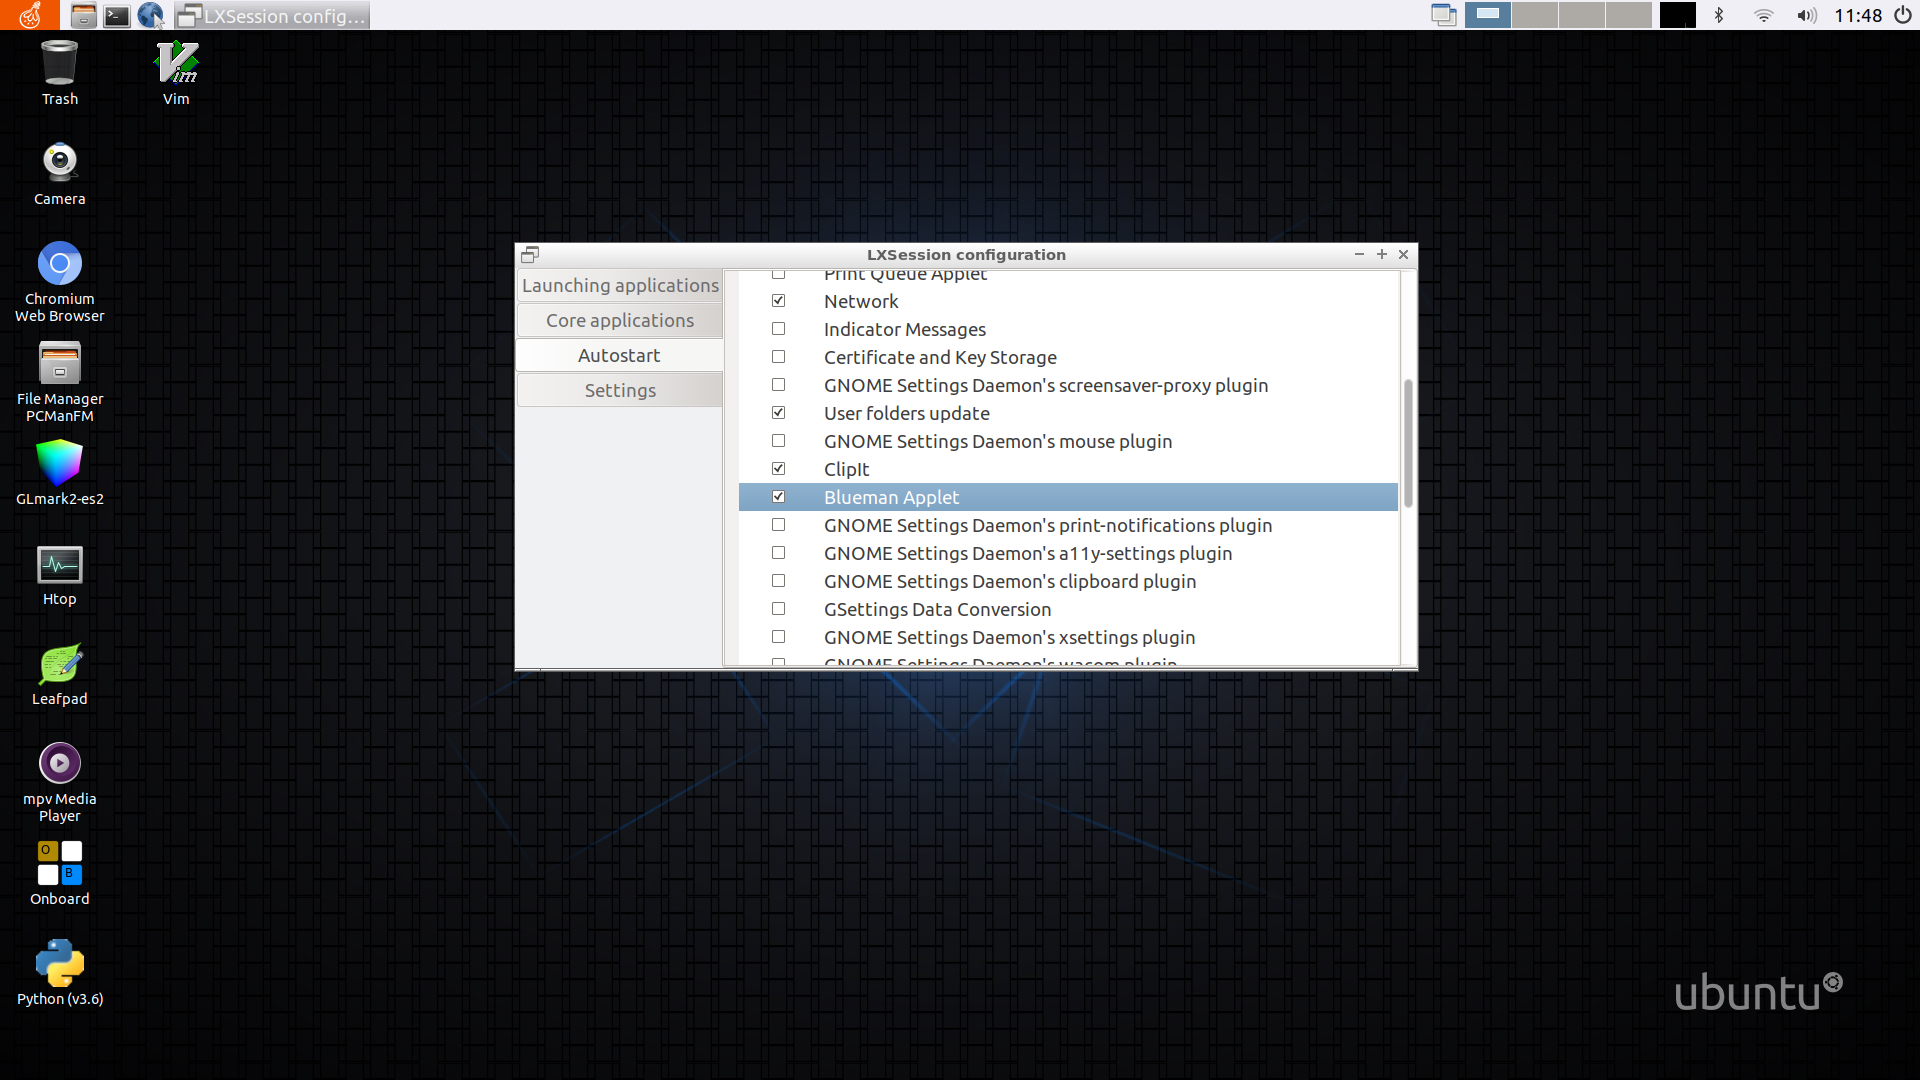Click LXSession config taskbar button

pos(272,15)
